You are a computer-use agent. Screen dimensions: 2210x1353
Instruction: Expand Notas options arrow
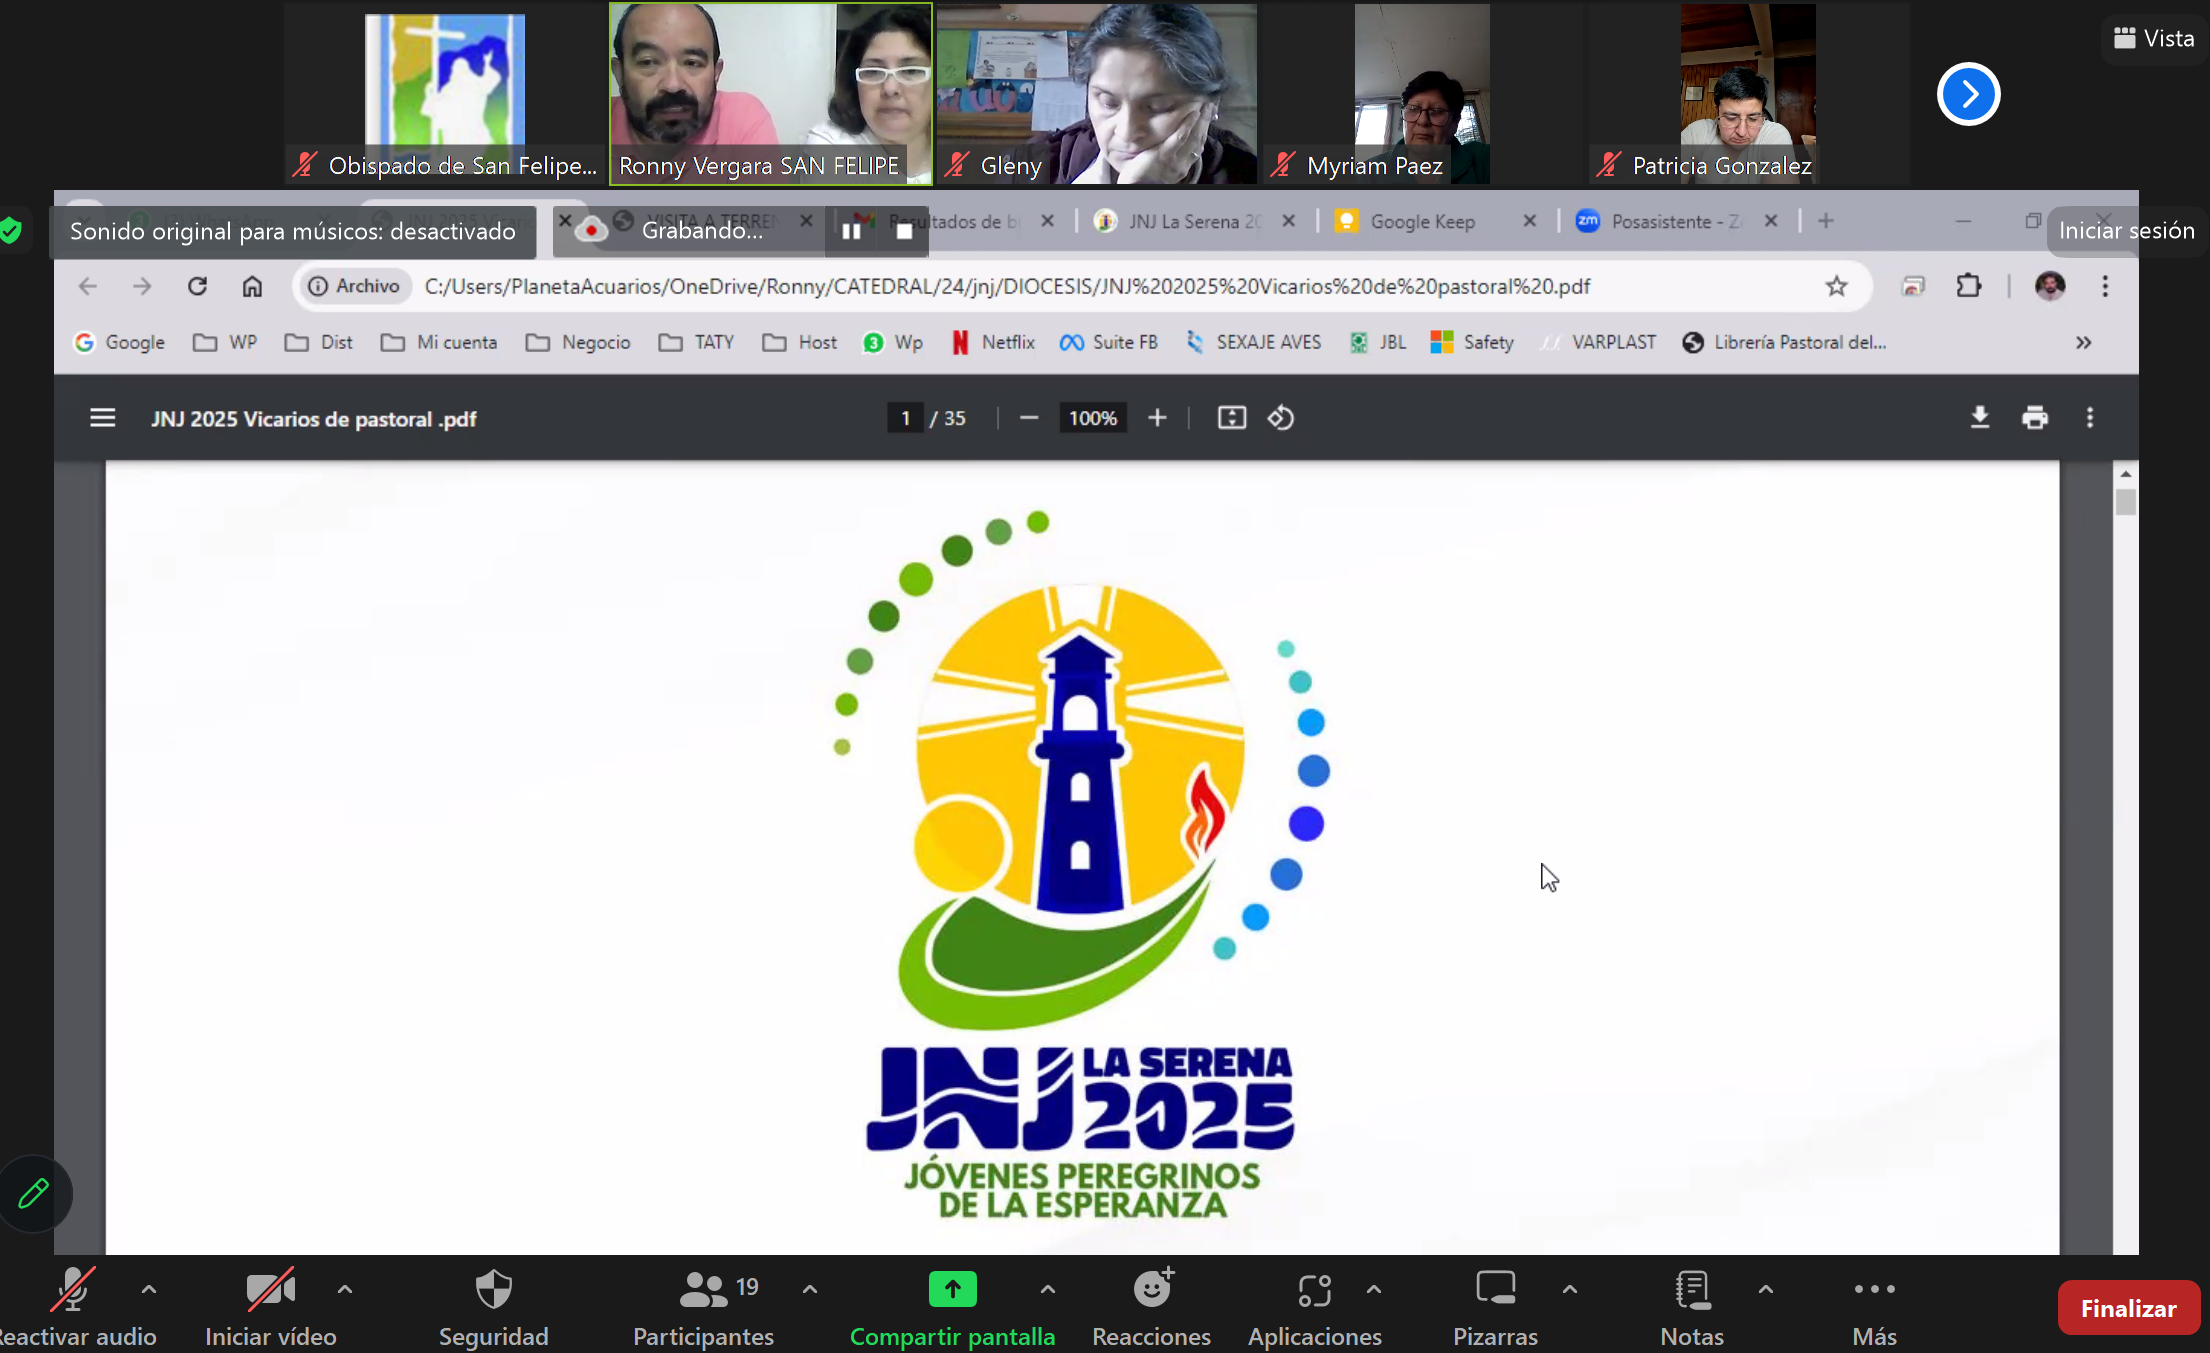[x=1766, y=1289]
